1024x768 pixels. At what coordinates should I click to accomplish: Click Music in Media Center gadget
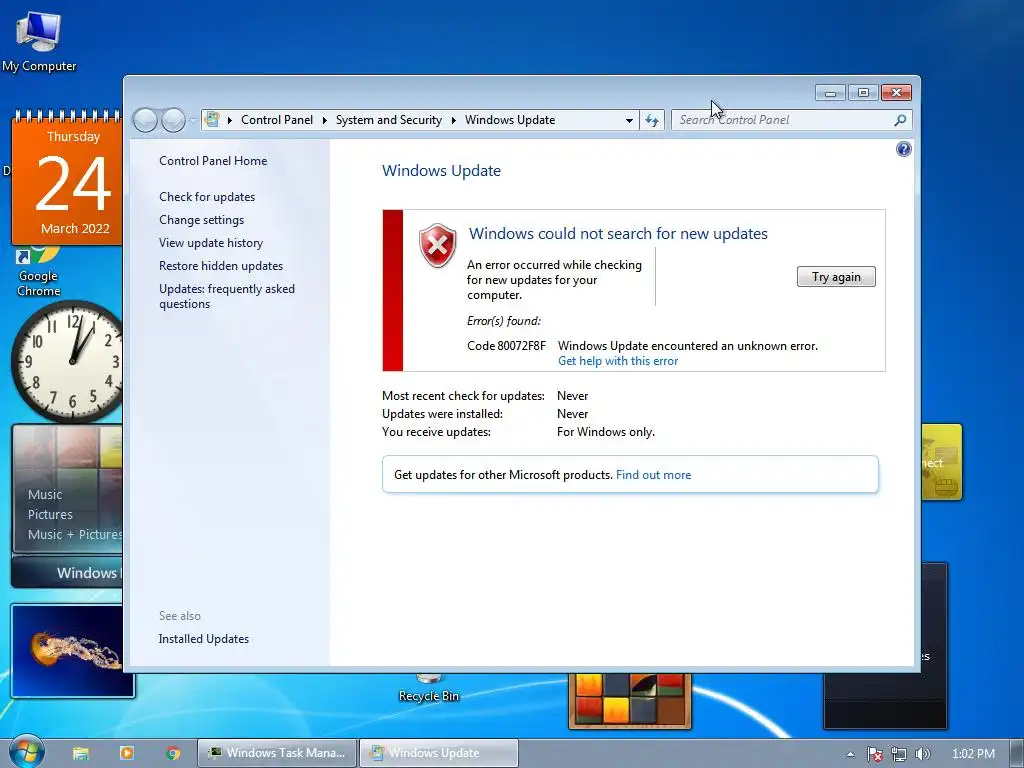tap(45, 494)
